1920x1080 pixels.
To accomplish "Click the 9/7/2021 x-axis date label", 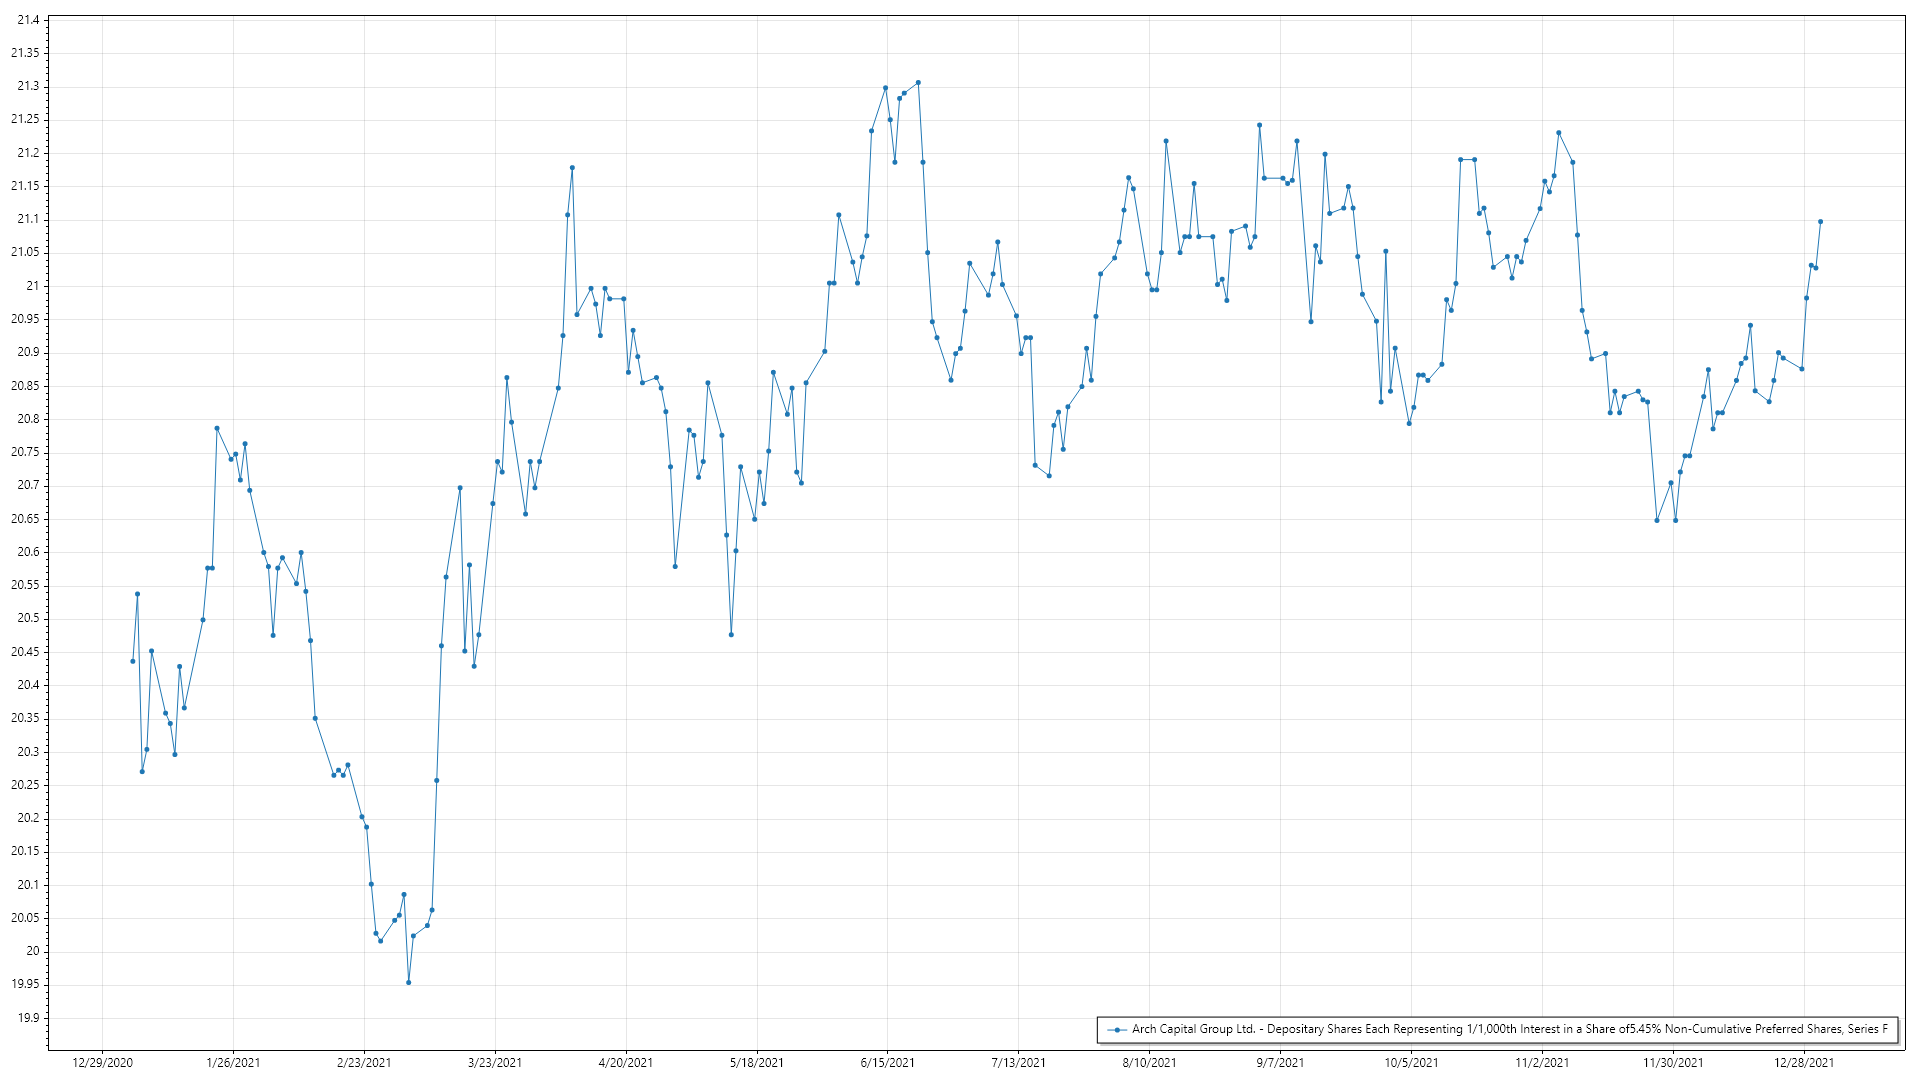I will (1280, 1063).
